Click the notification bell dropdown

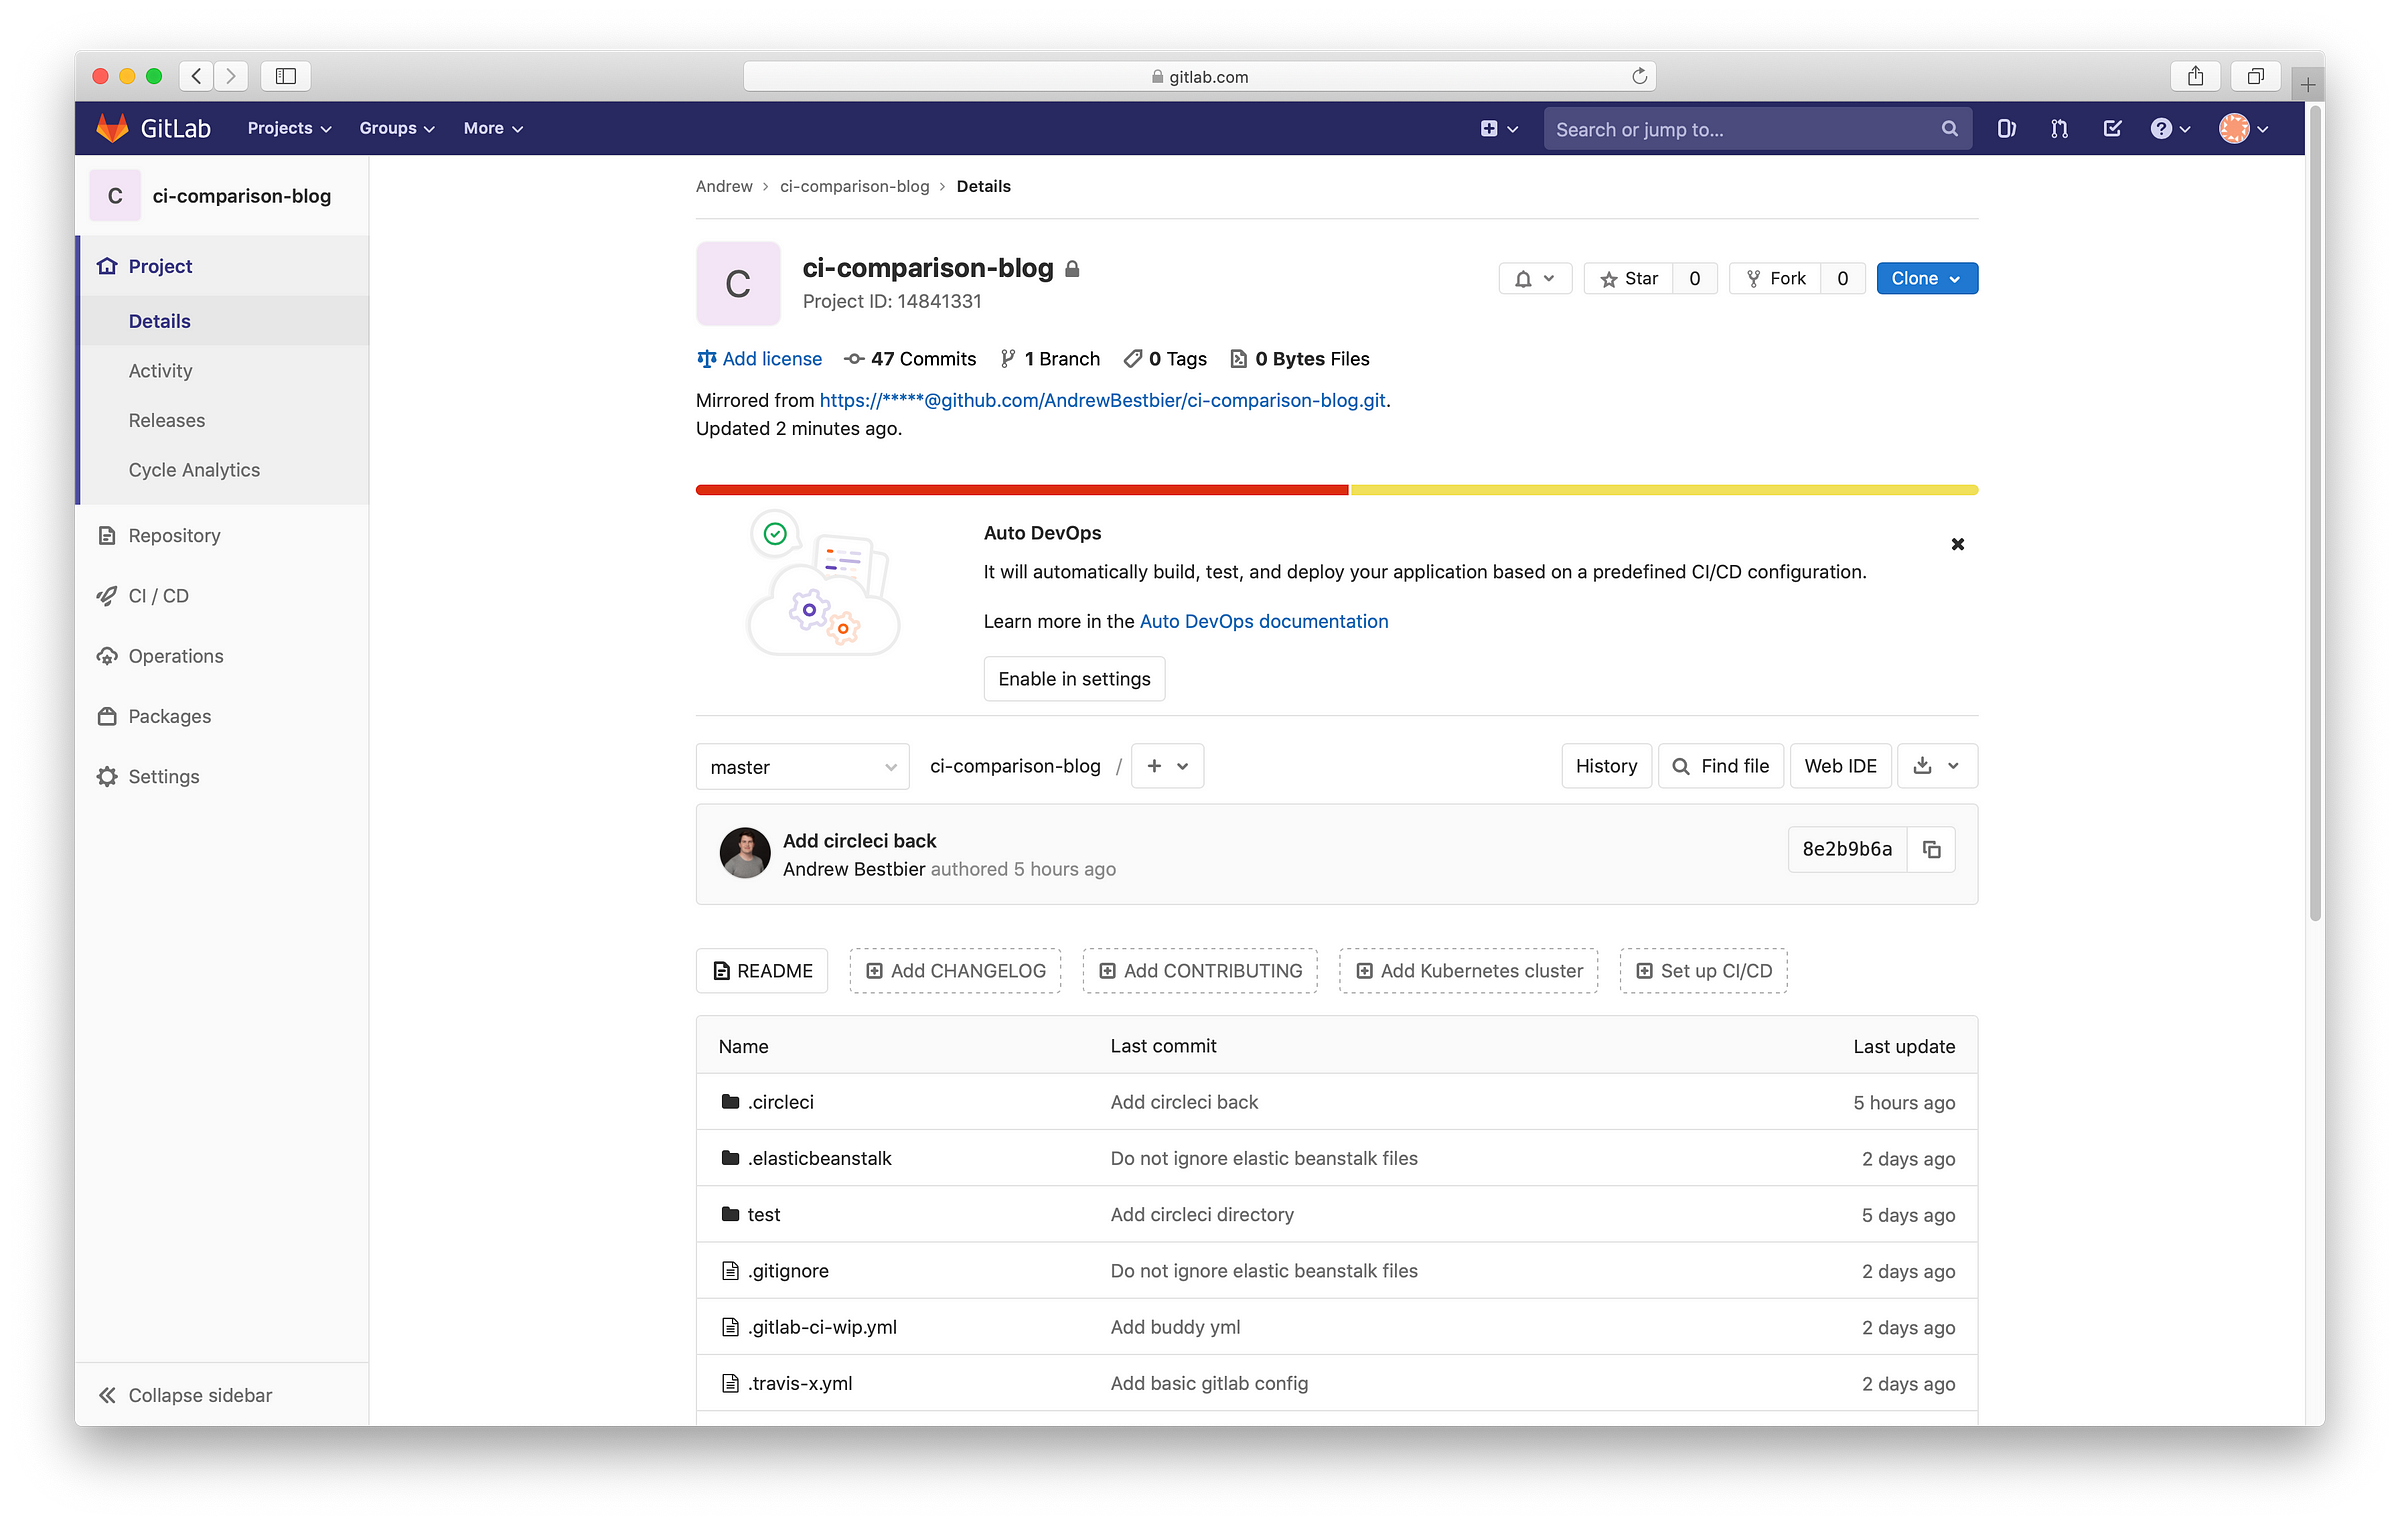click(1534, 279)
